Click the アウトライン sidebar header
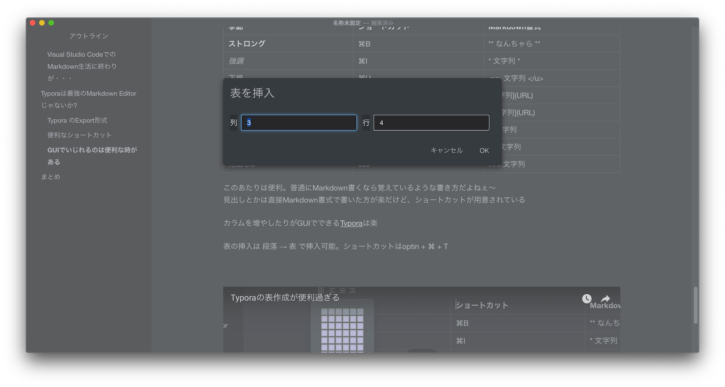 click(x=89, y=36)
